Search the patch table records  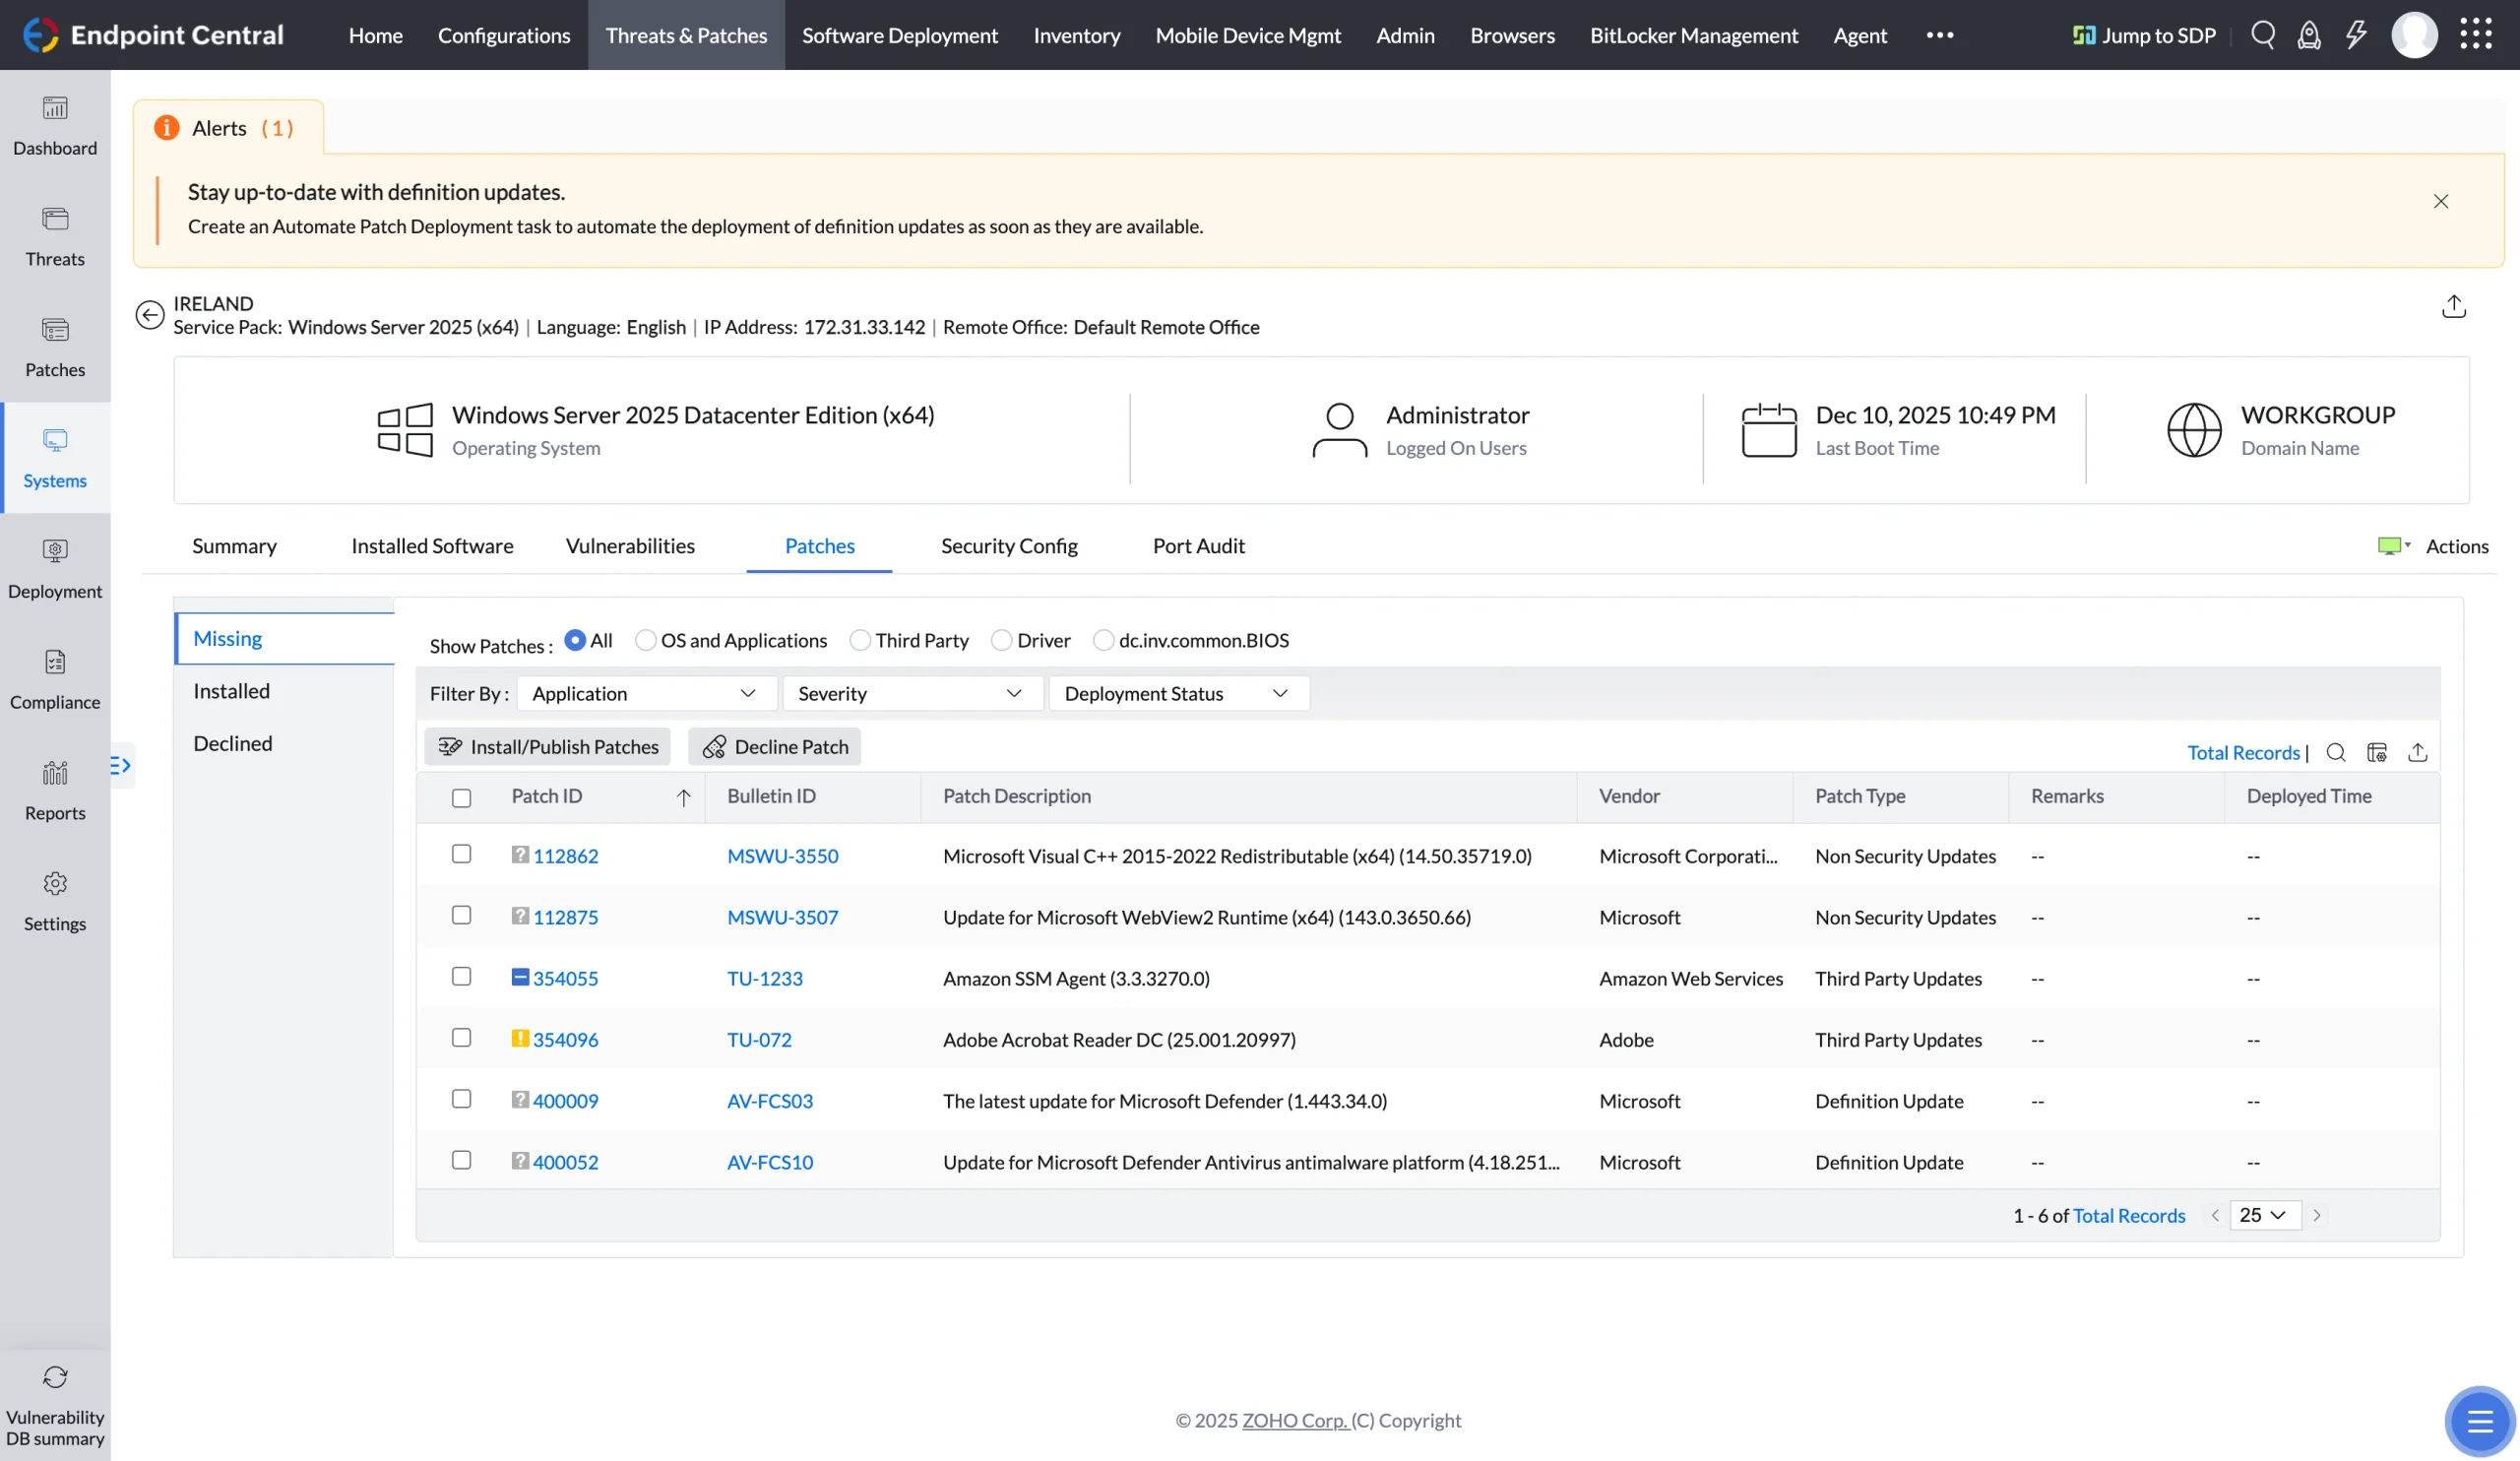pyautogui.click(x=2336, y=752)
